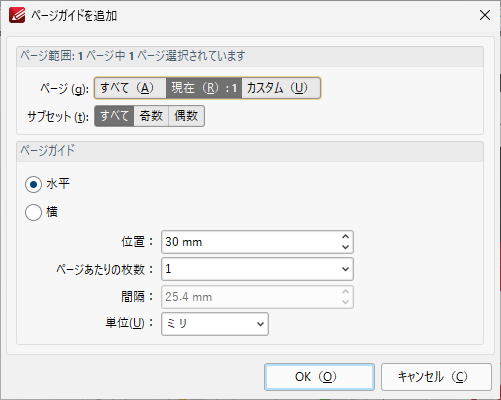The height and width of the screenshot is (400, 501).
Task: Open the 単位 ミリ dropdown
Action: [x=215, y=324]
